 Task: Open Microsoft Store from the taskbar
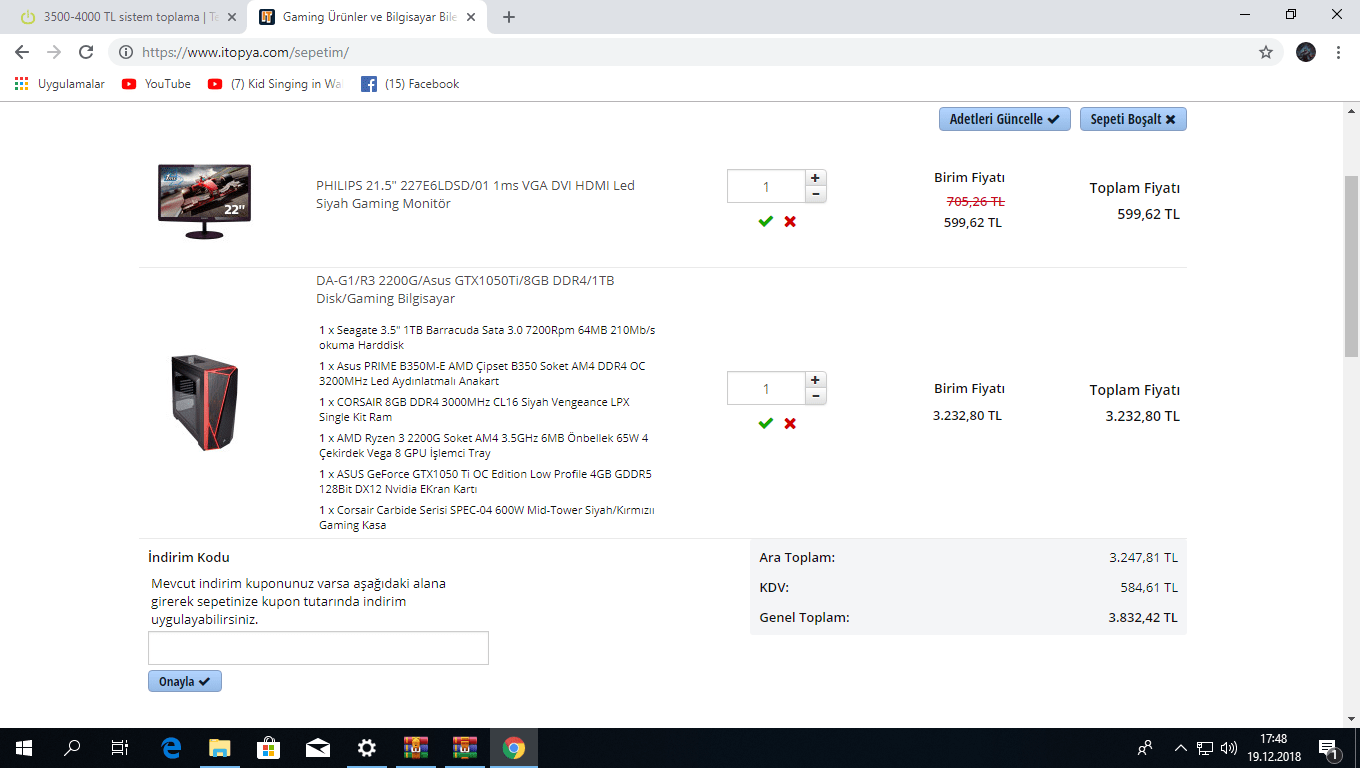tap(269, 748)
